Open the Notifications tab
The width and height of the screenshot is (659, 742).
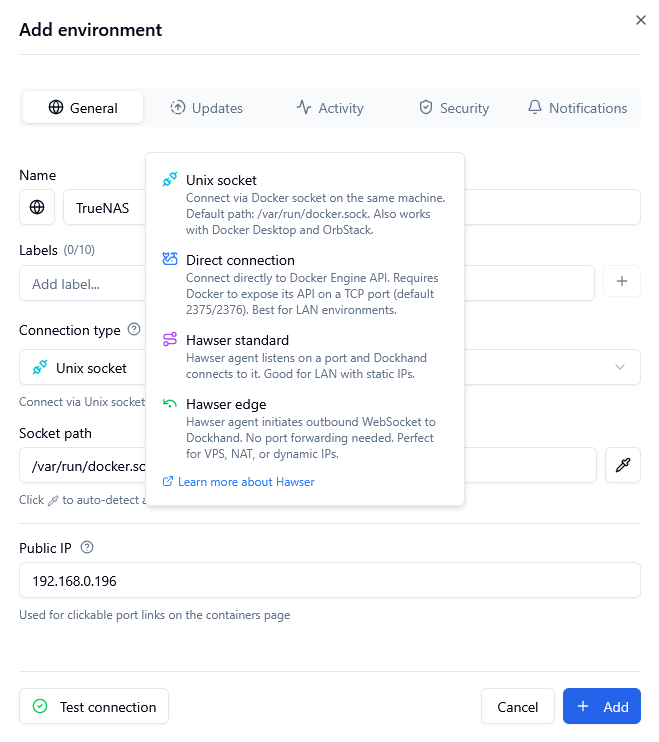[577, 108]
